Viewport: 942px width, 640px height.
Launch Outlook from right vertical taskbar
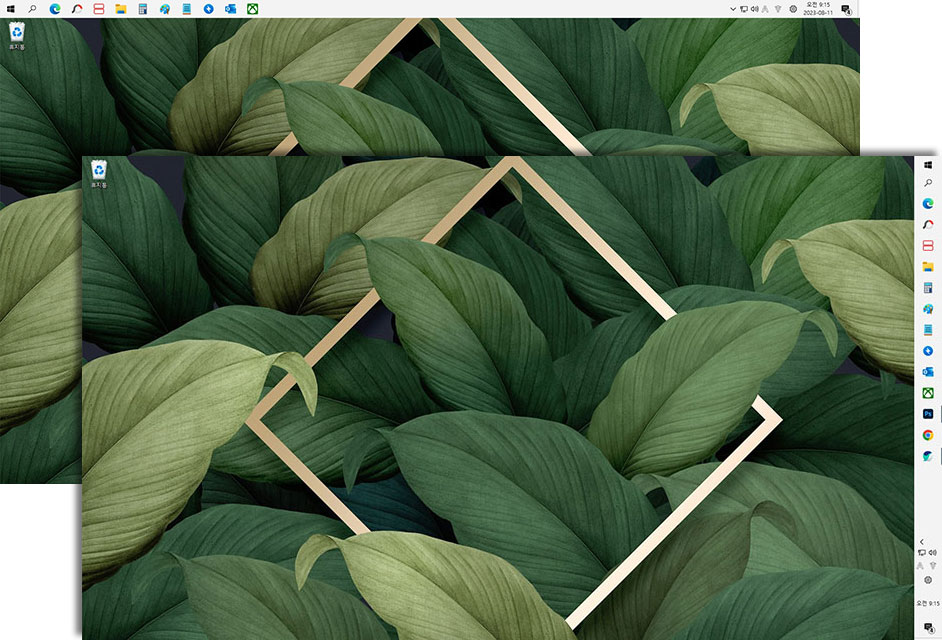pos(928,372)
